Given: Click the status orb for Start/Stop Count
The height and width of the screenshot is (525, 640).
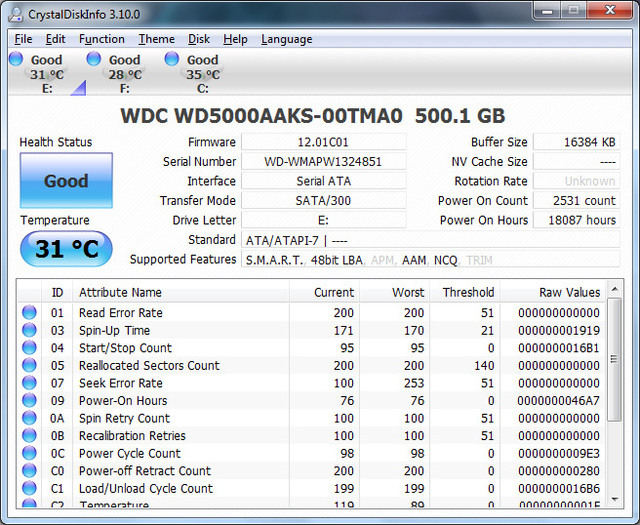Looking at the screenshot, I should 29,347.
